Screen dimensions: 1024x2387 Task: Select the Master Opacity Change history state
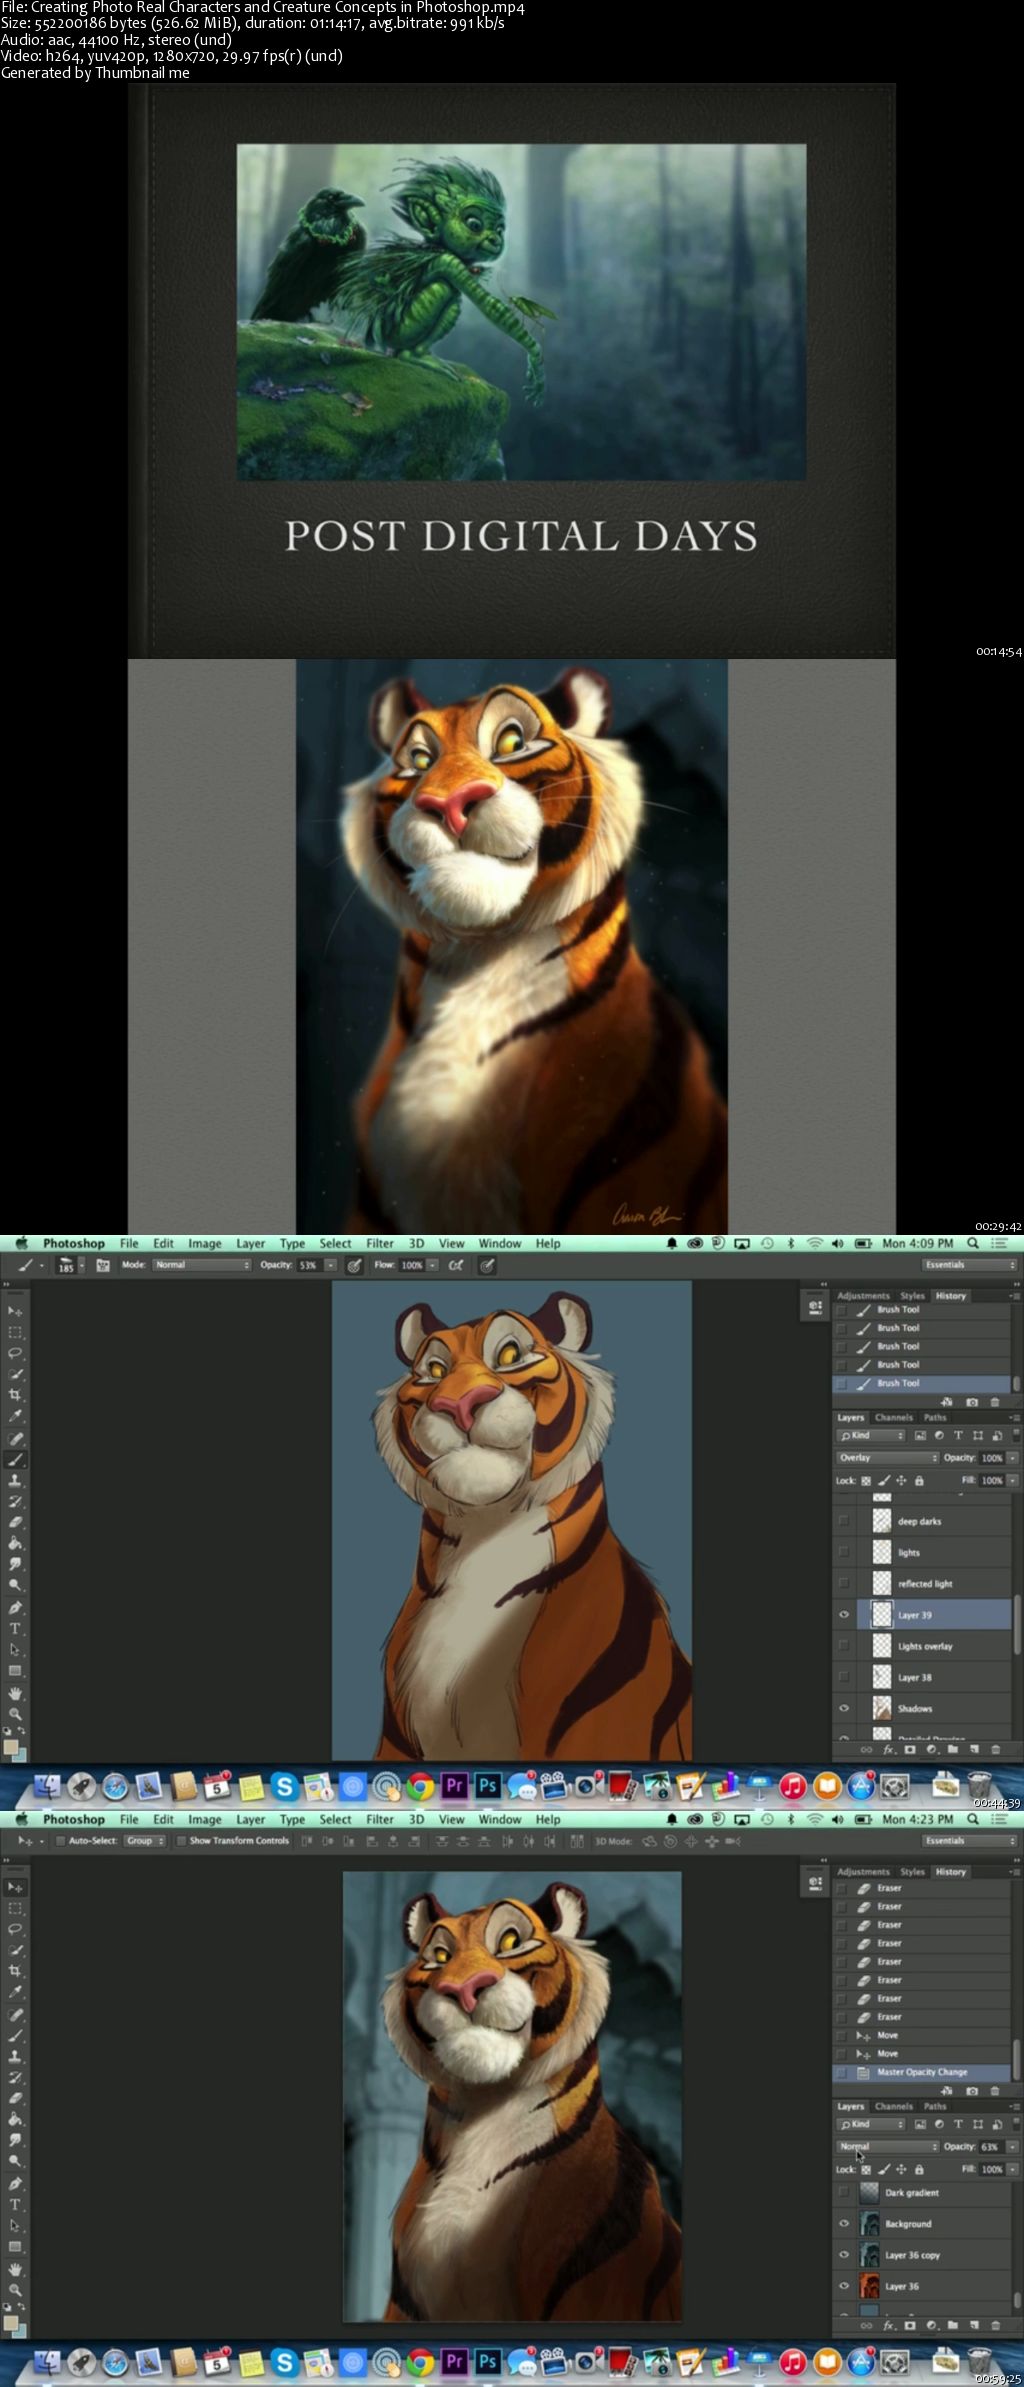point(921,2072)
